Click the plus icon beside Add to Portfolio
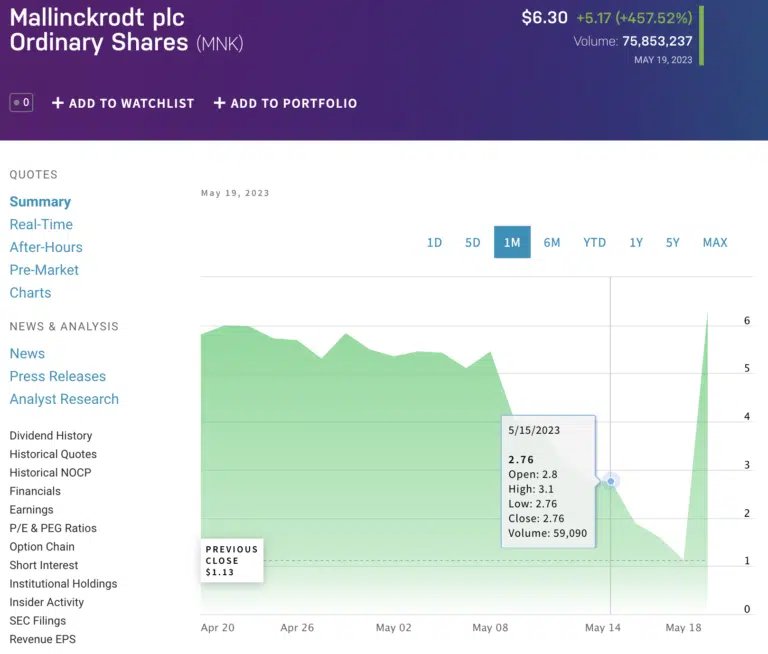 tap(219, 103)
